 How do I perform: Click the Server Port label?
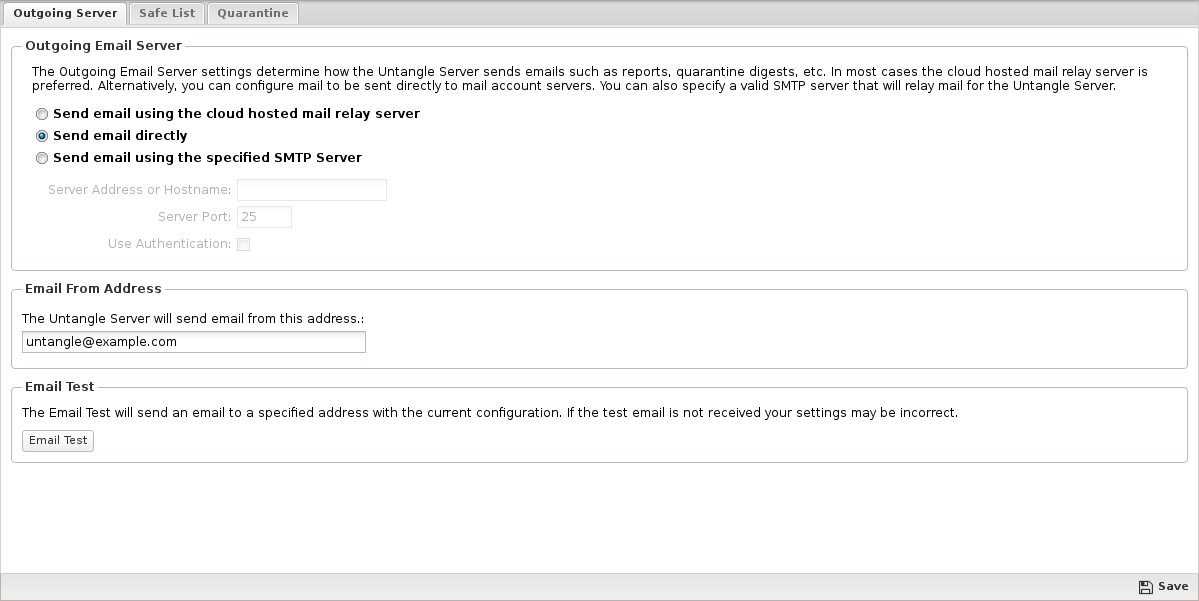coord(194,217)
